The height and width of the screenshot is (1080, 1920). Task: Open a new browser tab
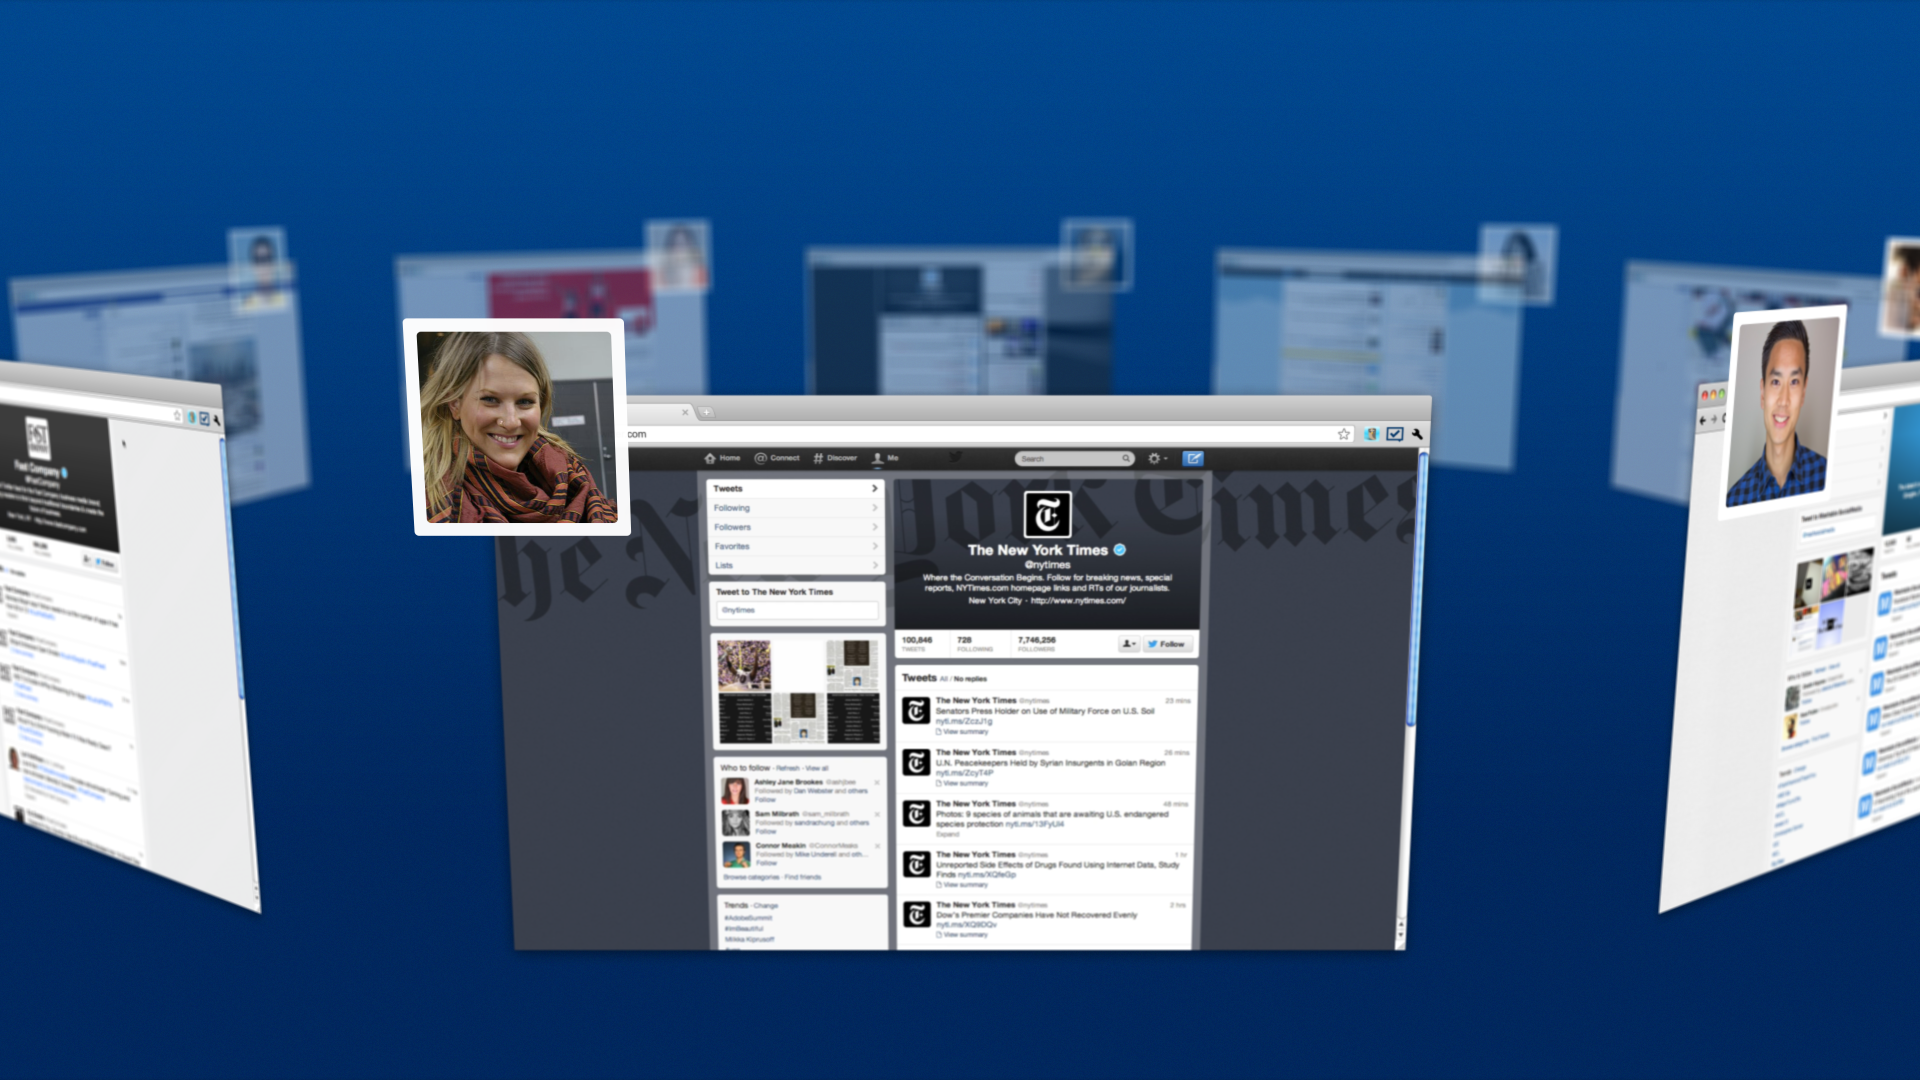[706, 412]
